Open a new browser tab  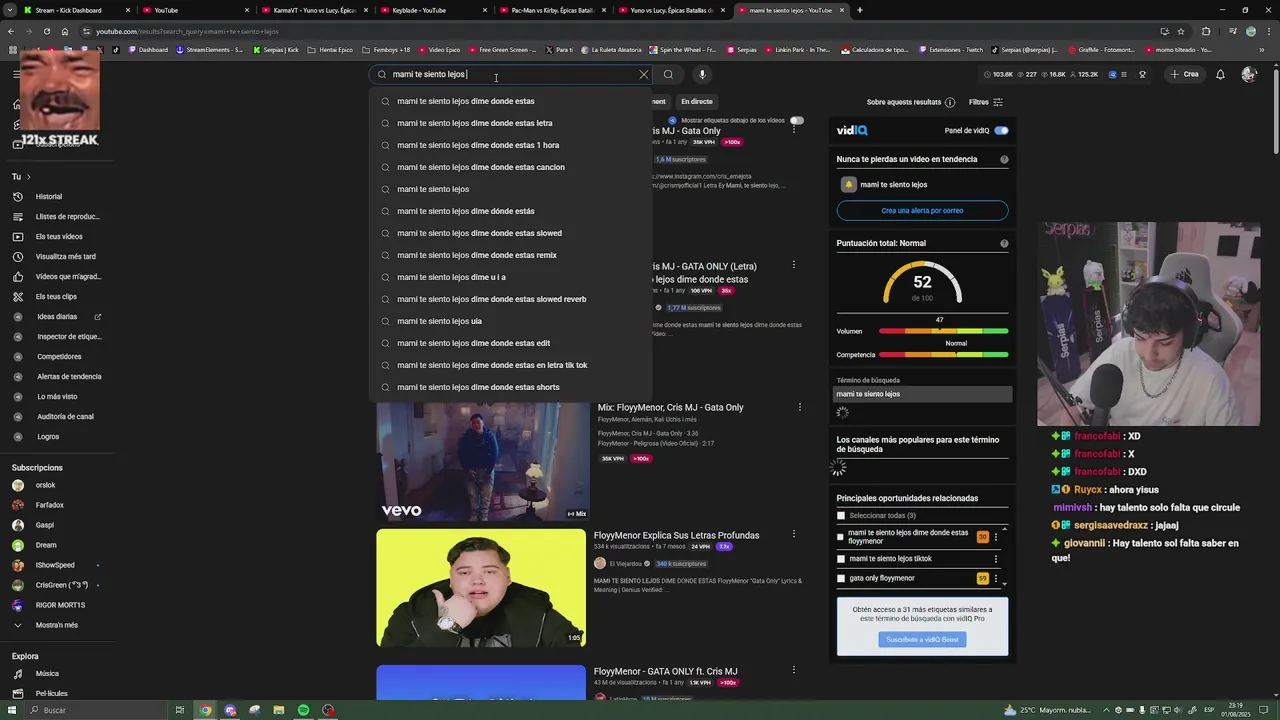coord(860,10)
